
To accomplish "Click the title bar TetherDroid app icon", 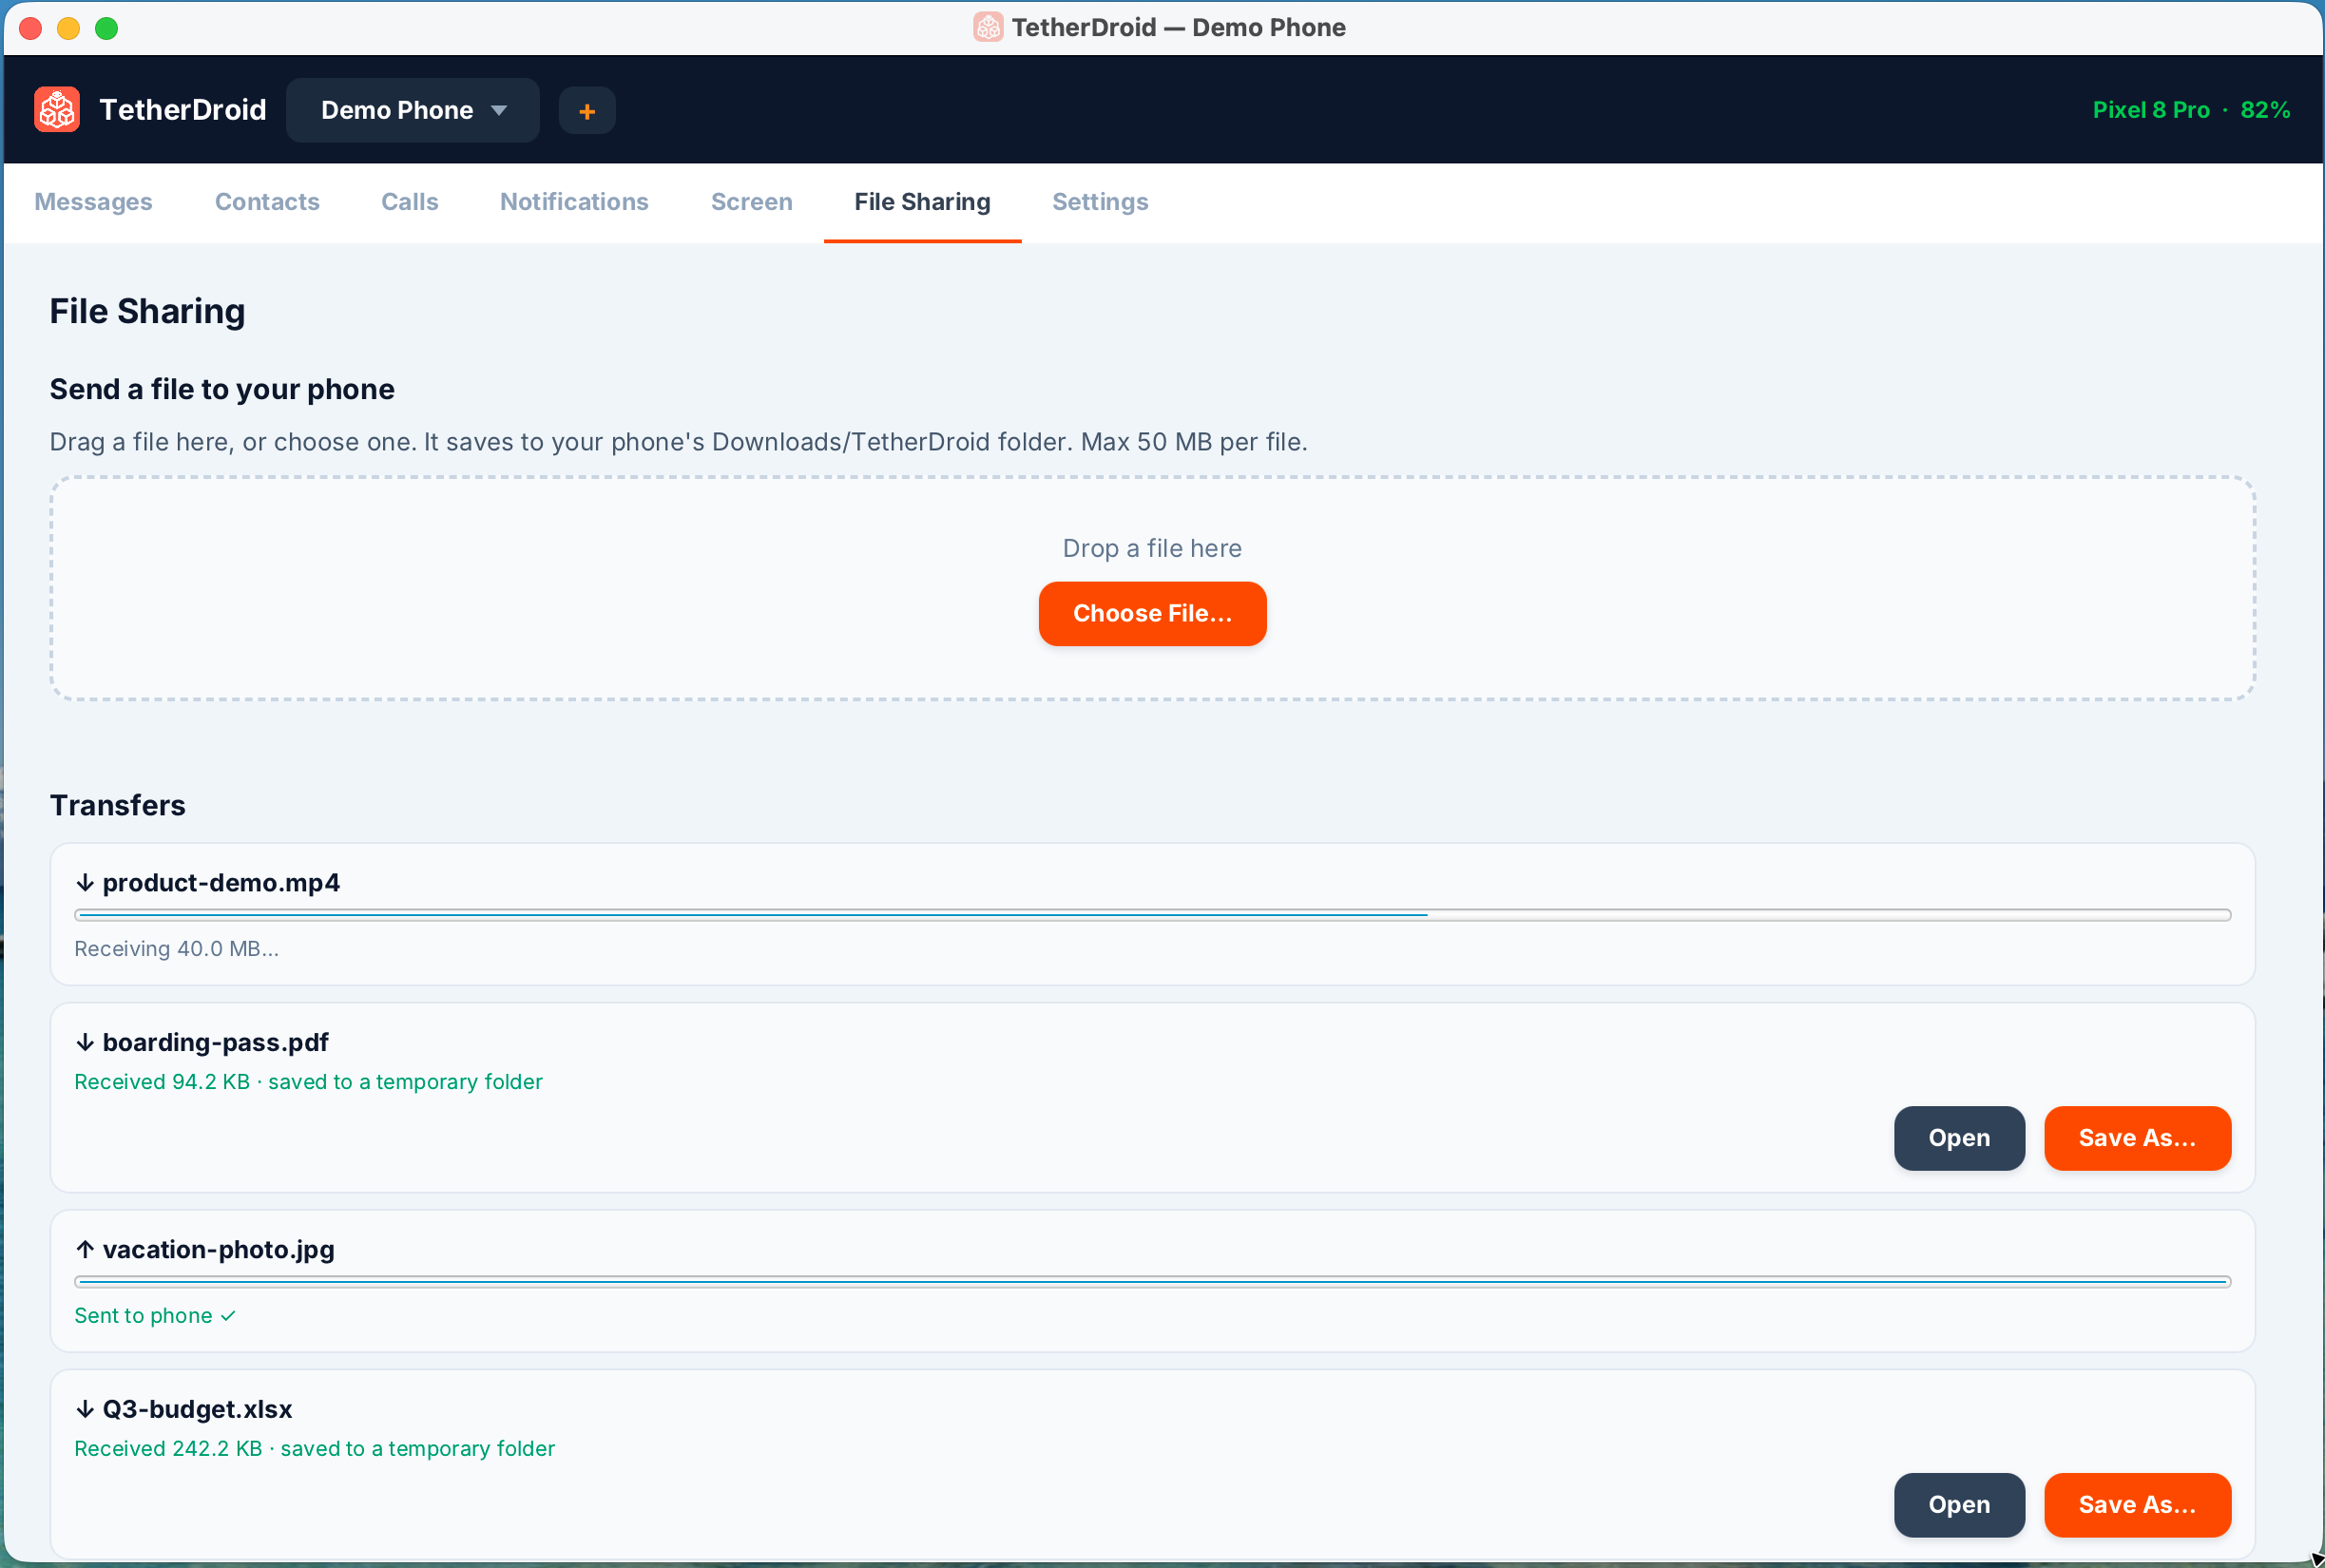I will 988,27.
